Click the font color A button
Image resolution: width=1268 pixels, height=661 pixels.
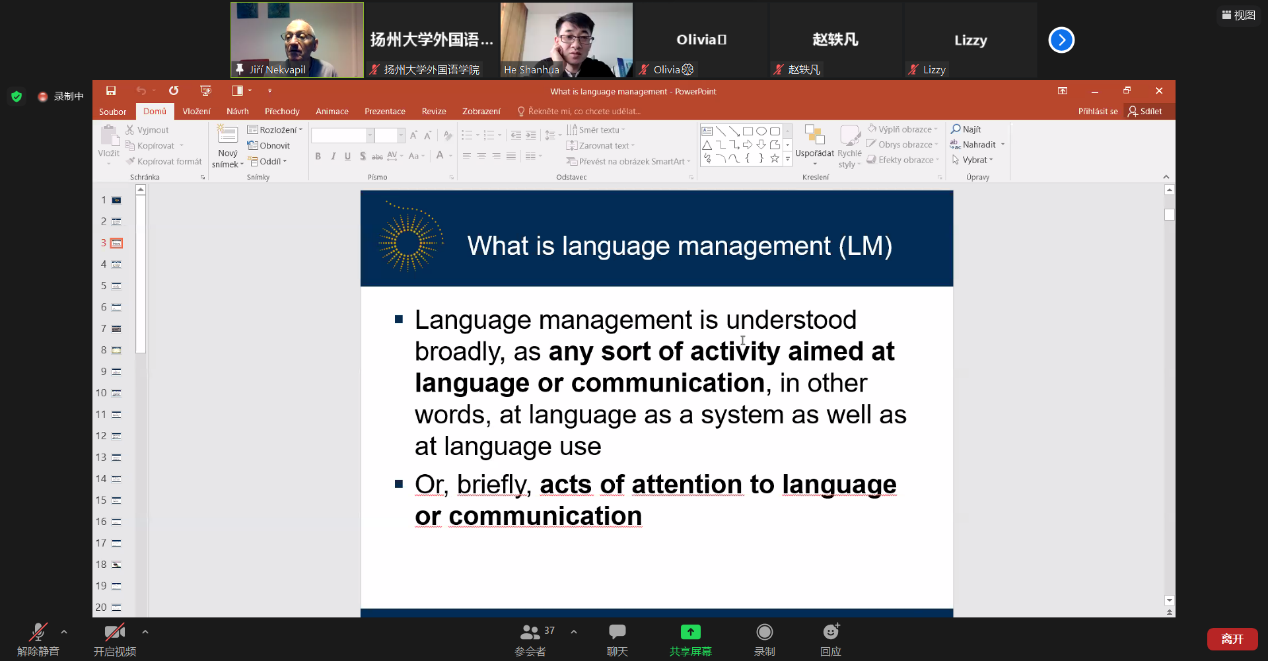click(440, 156)
